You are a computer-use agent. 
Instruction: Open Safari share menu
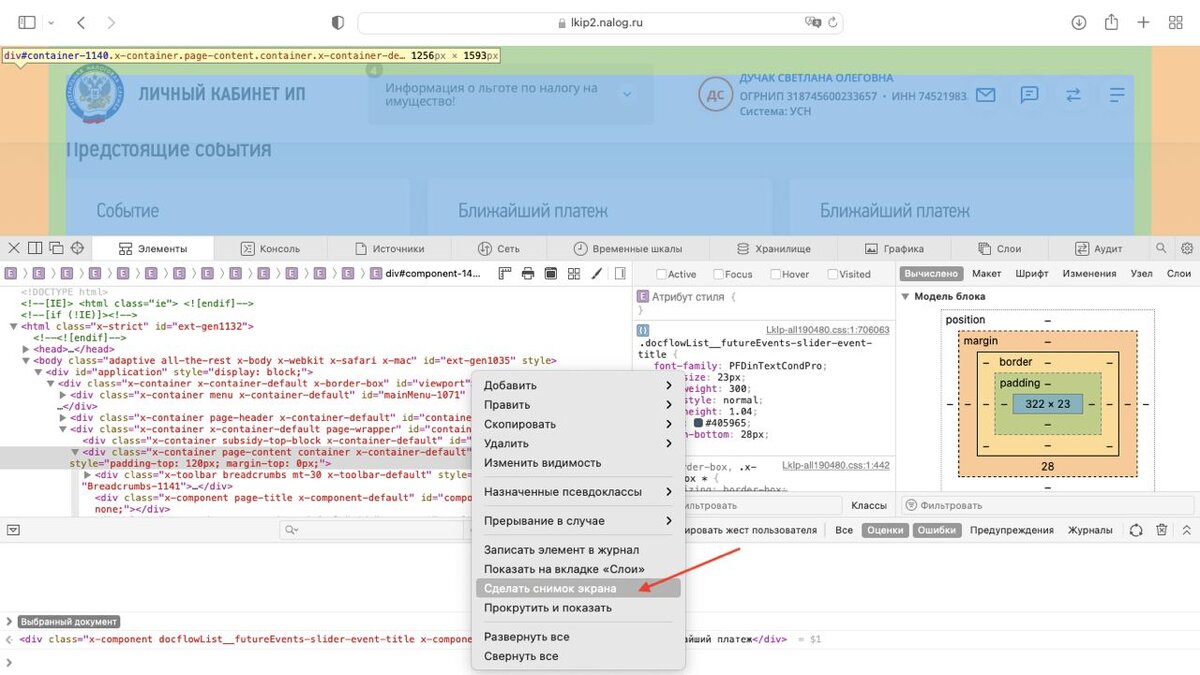coord(1111,22)
